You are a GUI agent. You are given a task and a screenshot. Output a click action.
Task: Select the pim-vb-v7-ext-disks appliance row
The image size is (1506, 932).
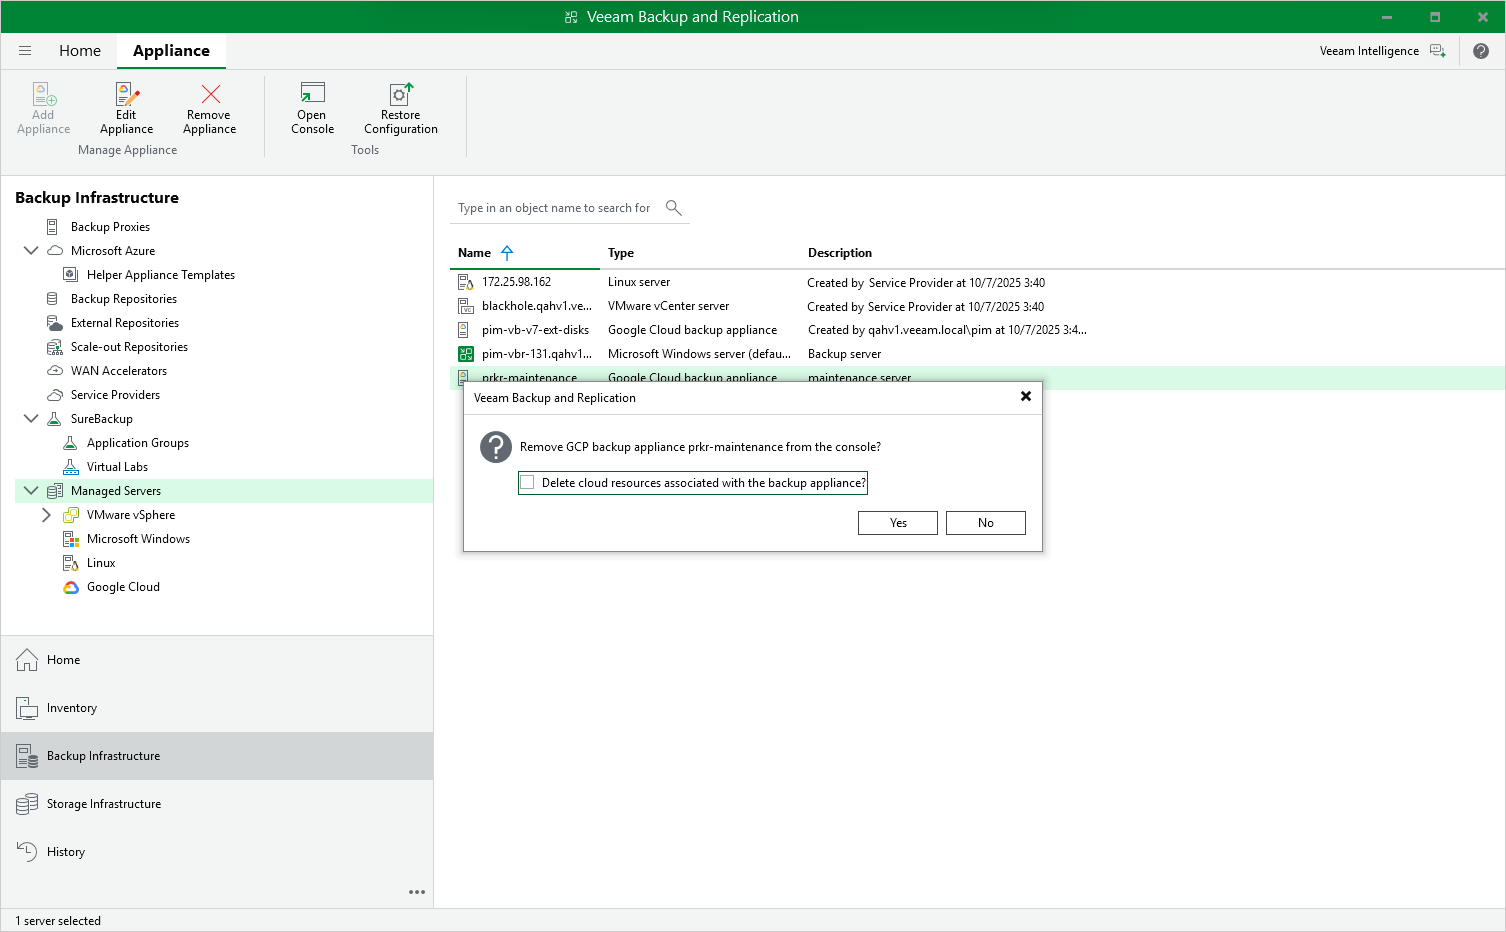pyautogui.click(x=977, y=330)
